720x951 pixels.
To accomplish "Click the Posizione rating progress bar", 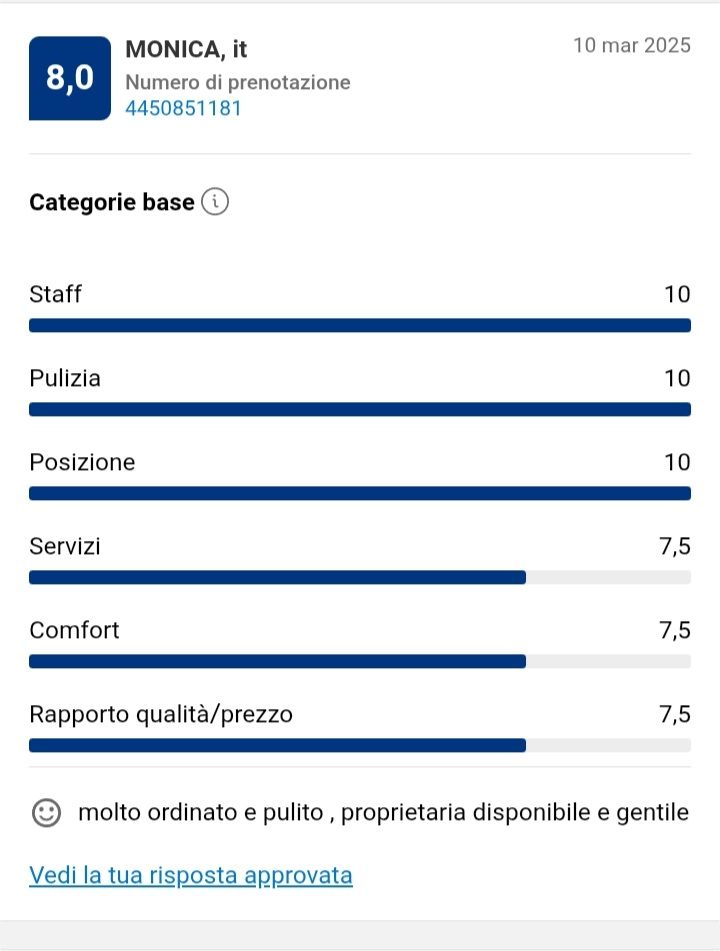I will 360,493.
